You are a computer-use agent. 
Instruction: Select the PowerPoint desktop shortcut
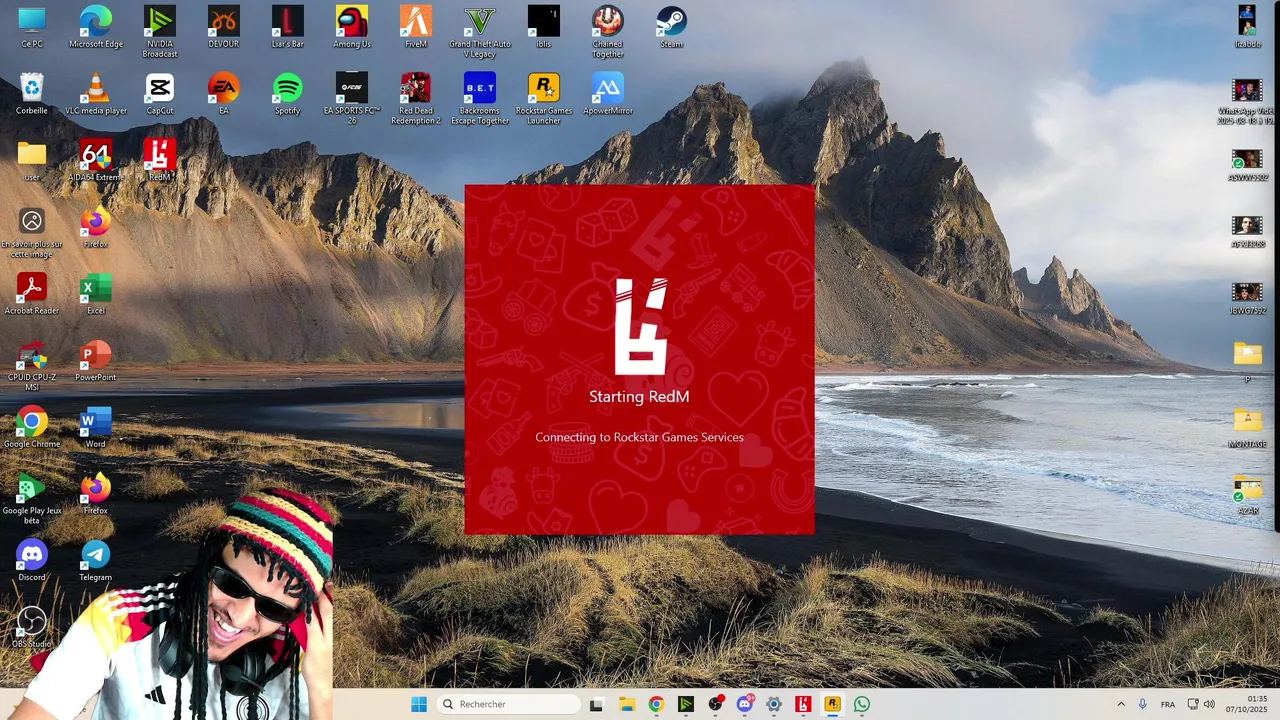96,360
